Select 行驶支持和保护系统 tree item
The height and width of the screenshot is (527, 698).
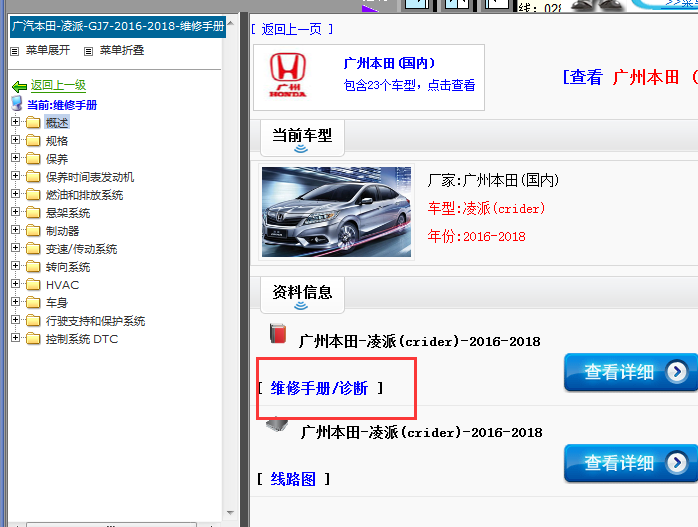95,321
